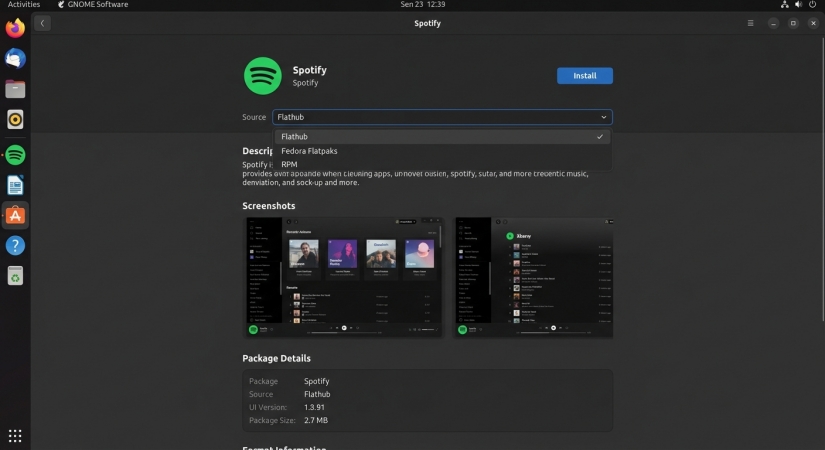Open the GNOME Software app menu

click(93, 4)
